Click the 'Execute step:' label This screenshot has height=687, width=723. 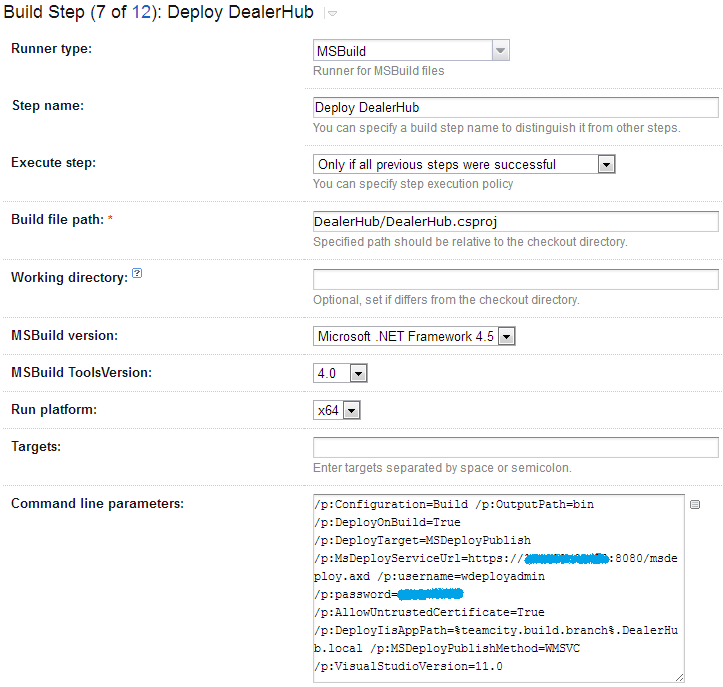(x=53, y=162)
